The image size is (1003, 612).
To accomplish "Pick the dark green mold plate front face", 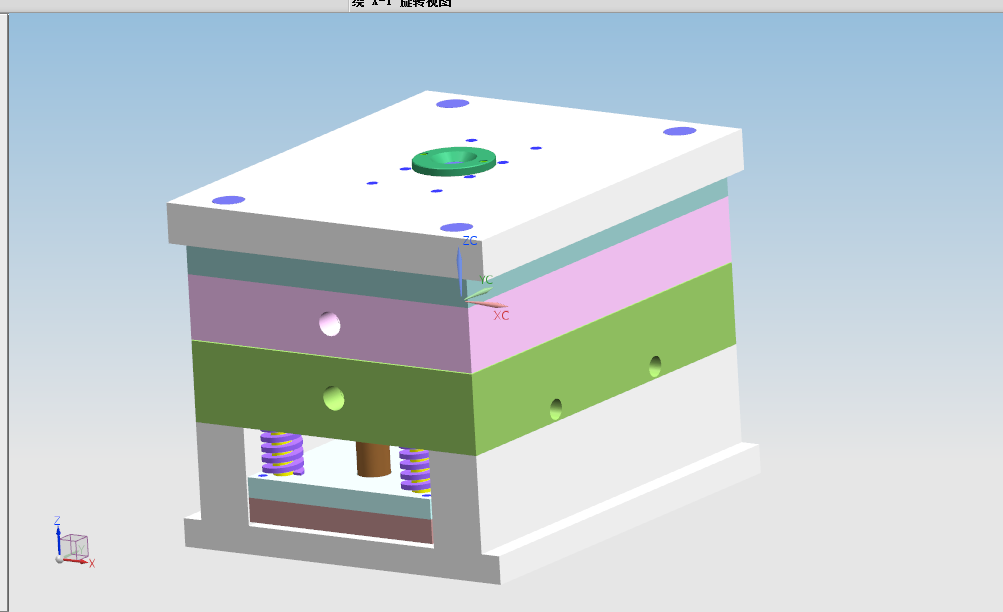I will [x=333, y=396].
